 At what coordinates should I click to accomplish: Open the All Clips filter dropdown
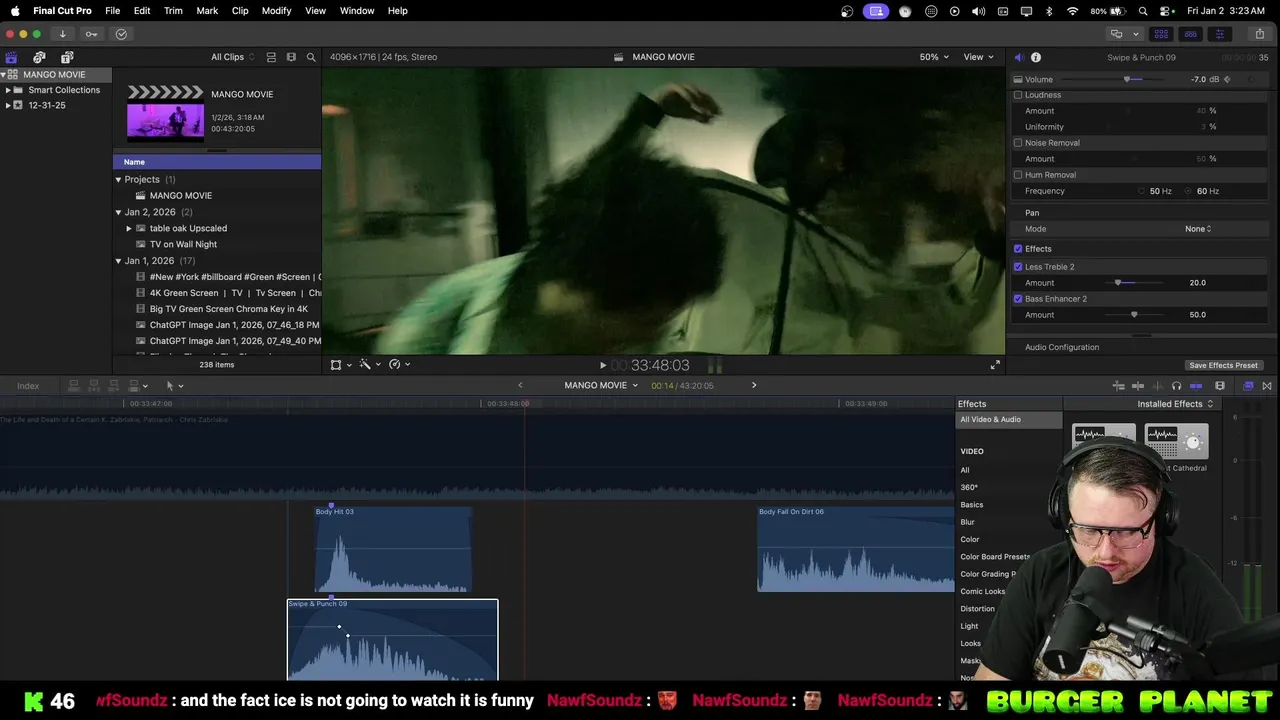click(232, 57)
